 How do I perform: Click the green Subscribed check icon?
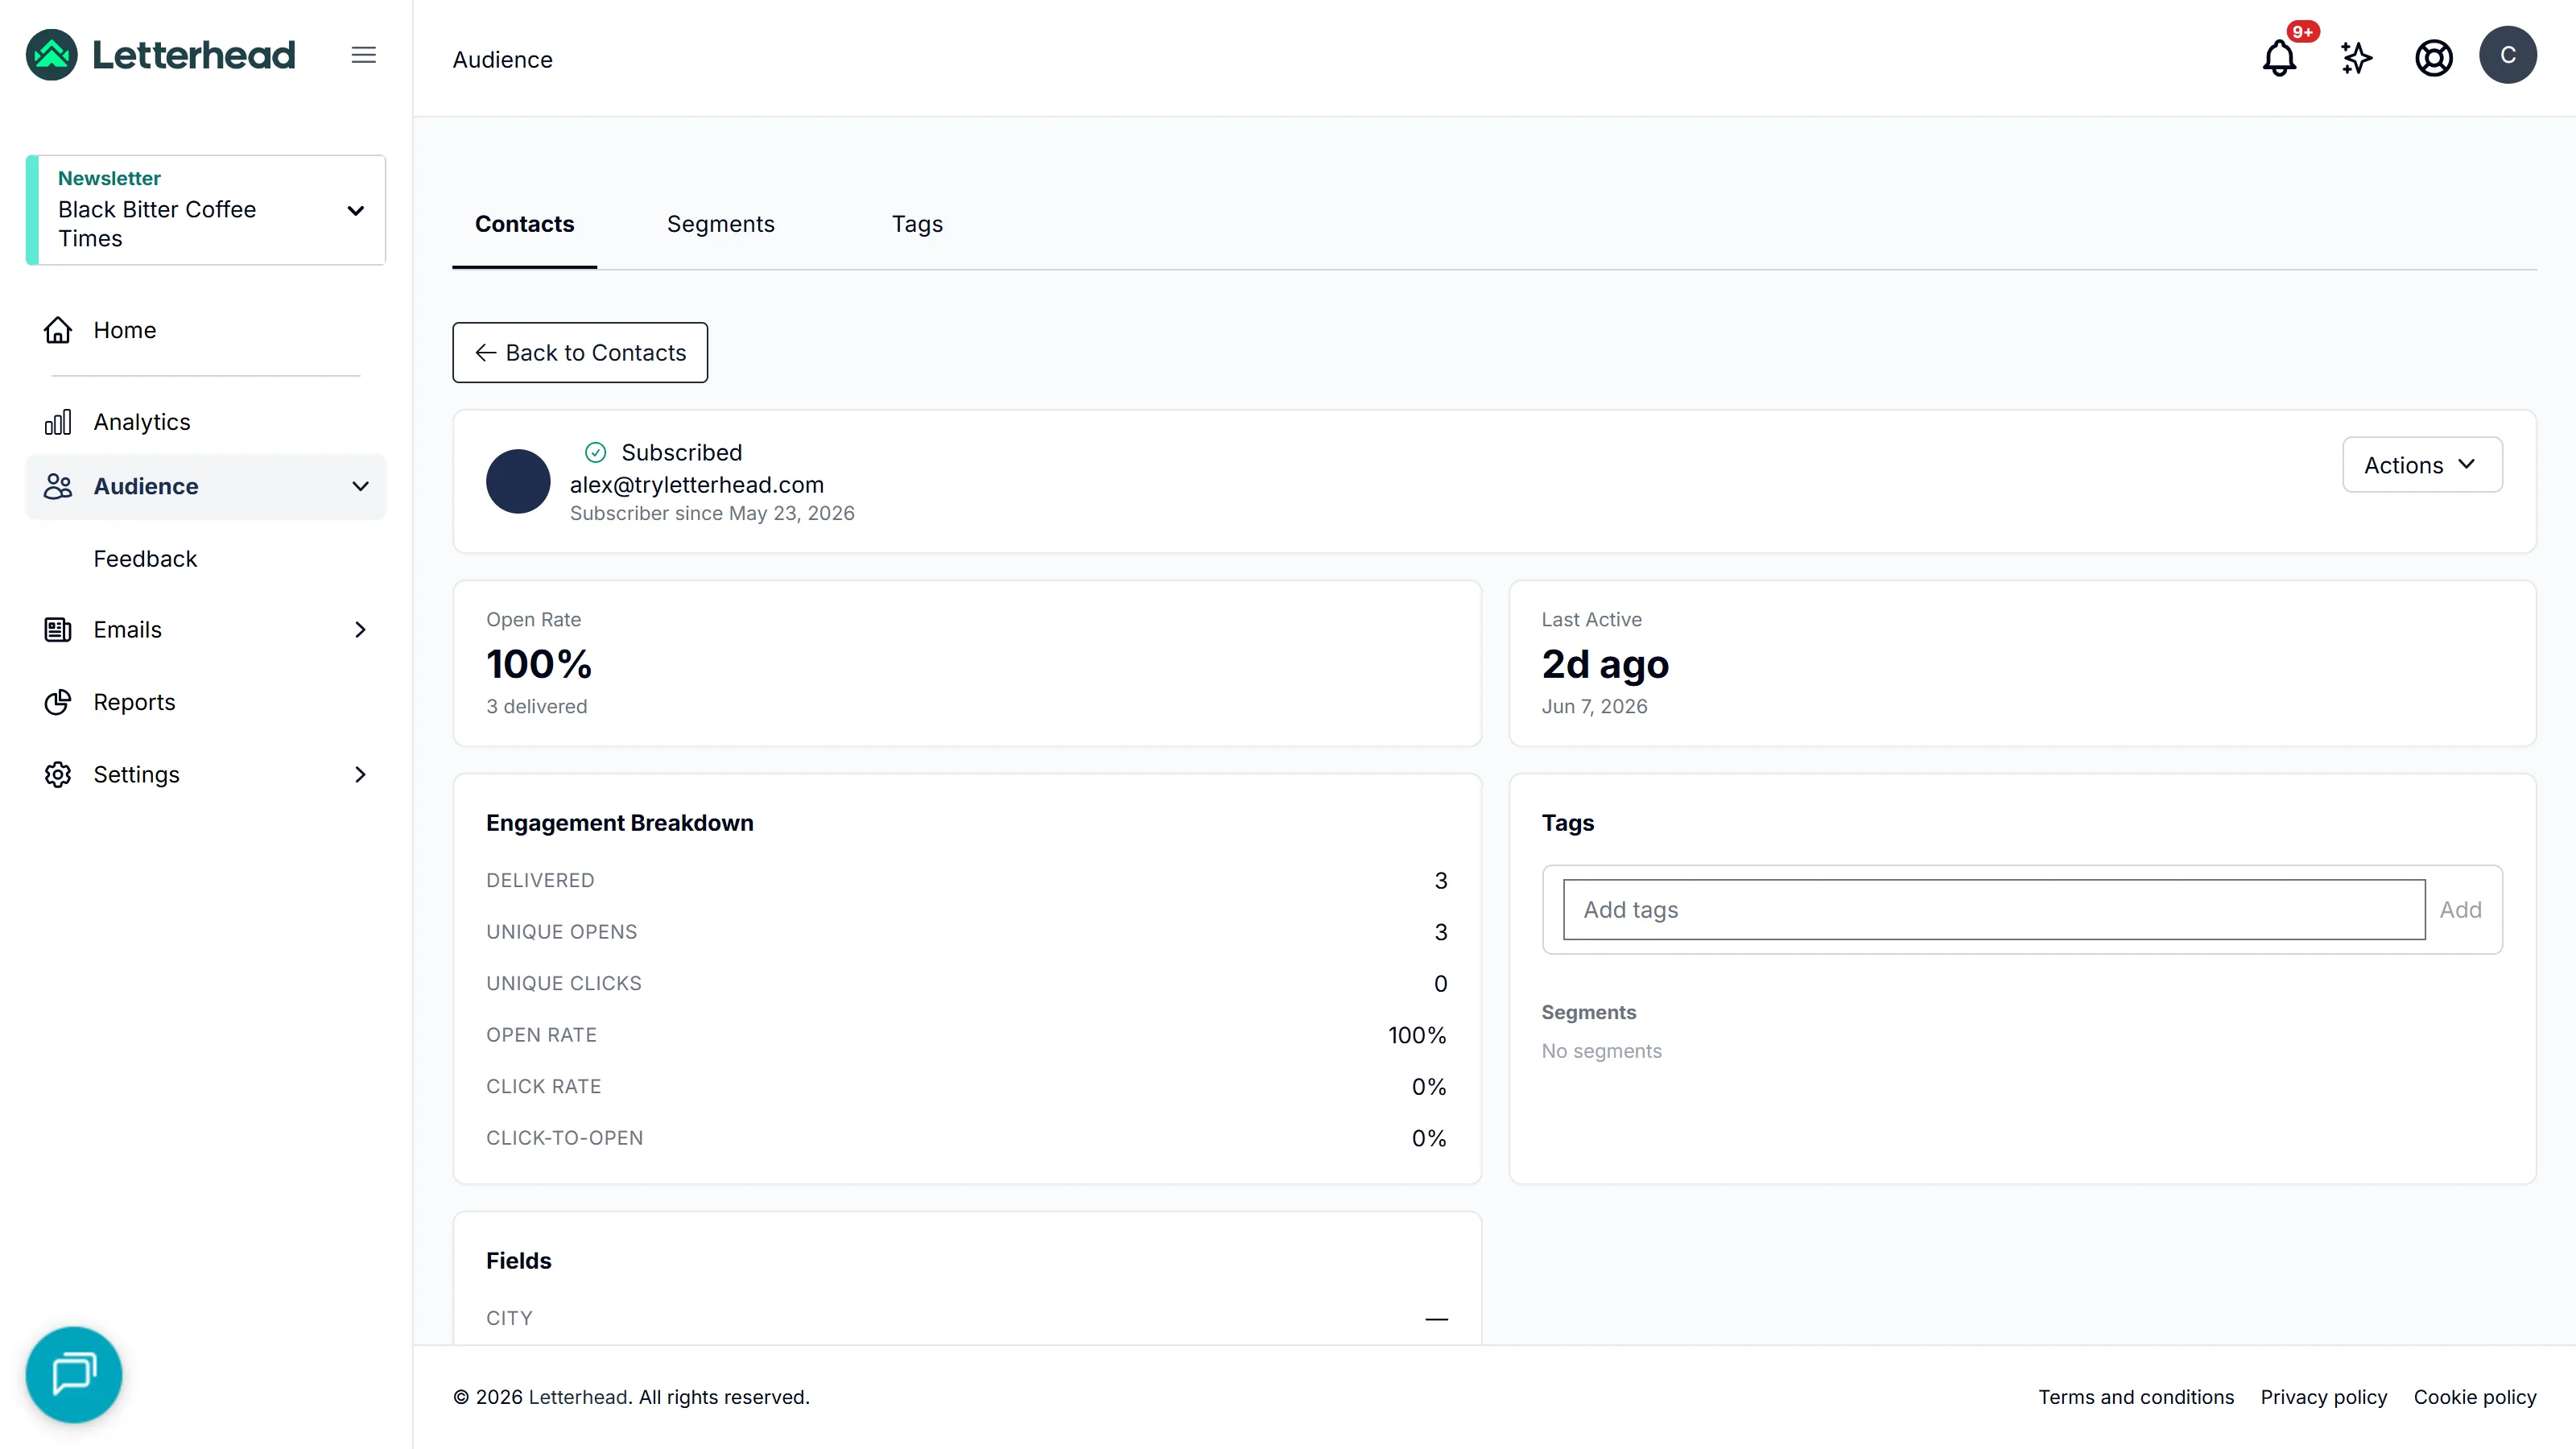595,452
